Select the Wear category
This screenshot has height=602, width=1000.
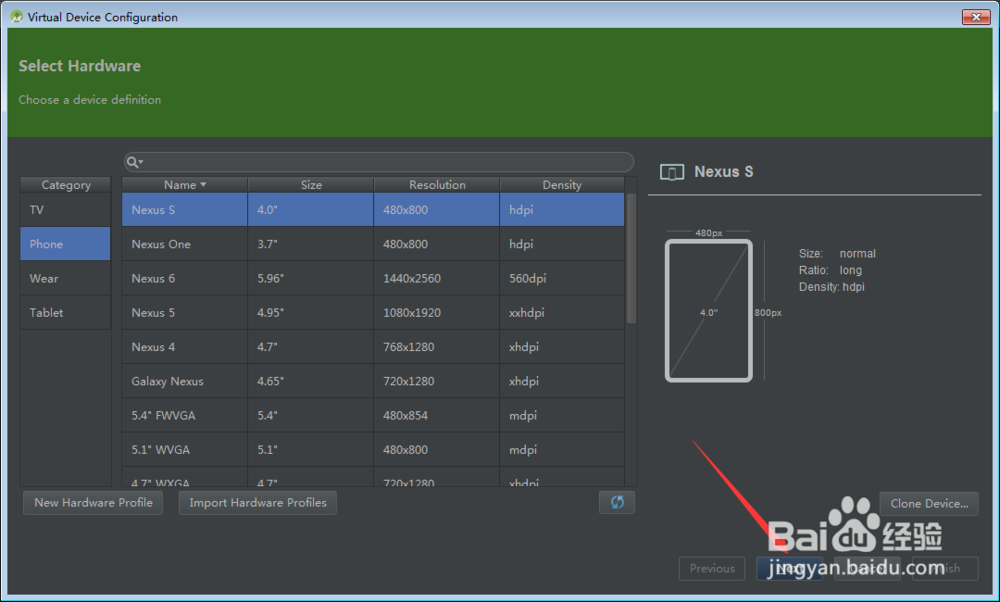[65, 278]
